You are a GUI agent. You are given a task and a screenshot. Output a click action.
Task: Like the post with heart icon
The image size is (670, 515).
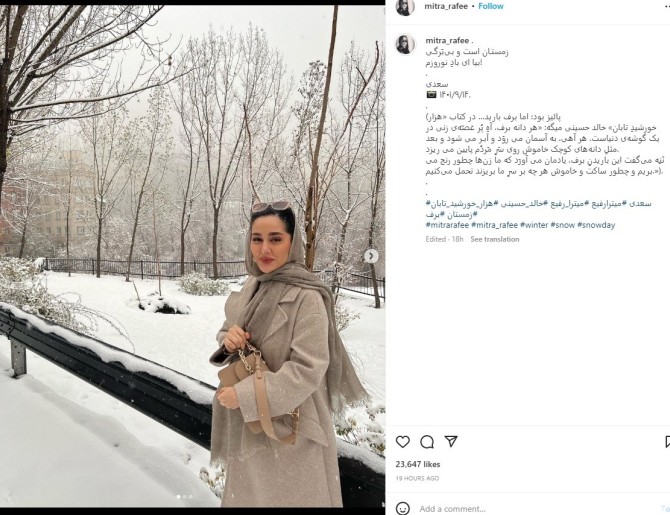click(x=403, y=441)
